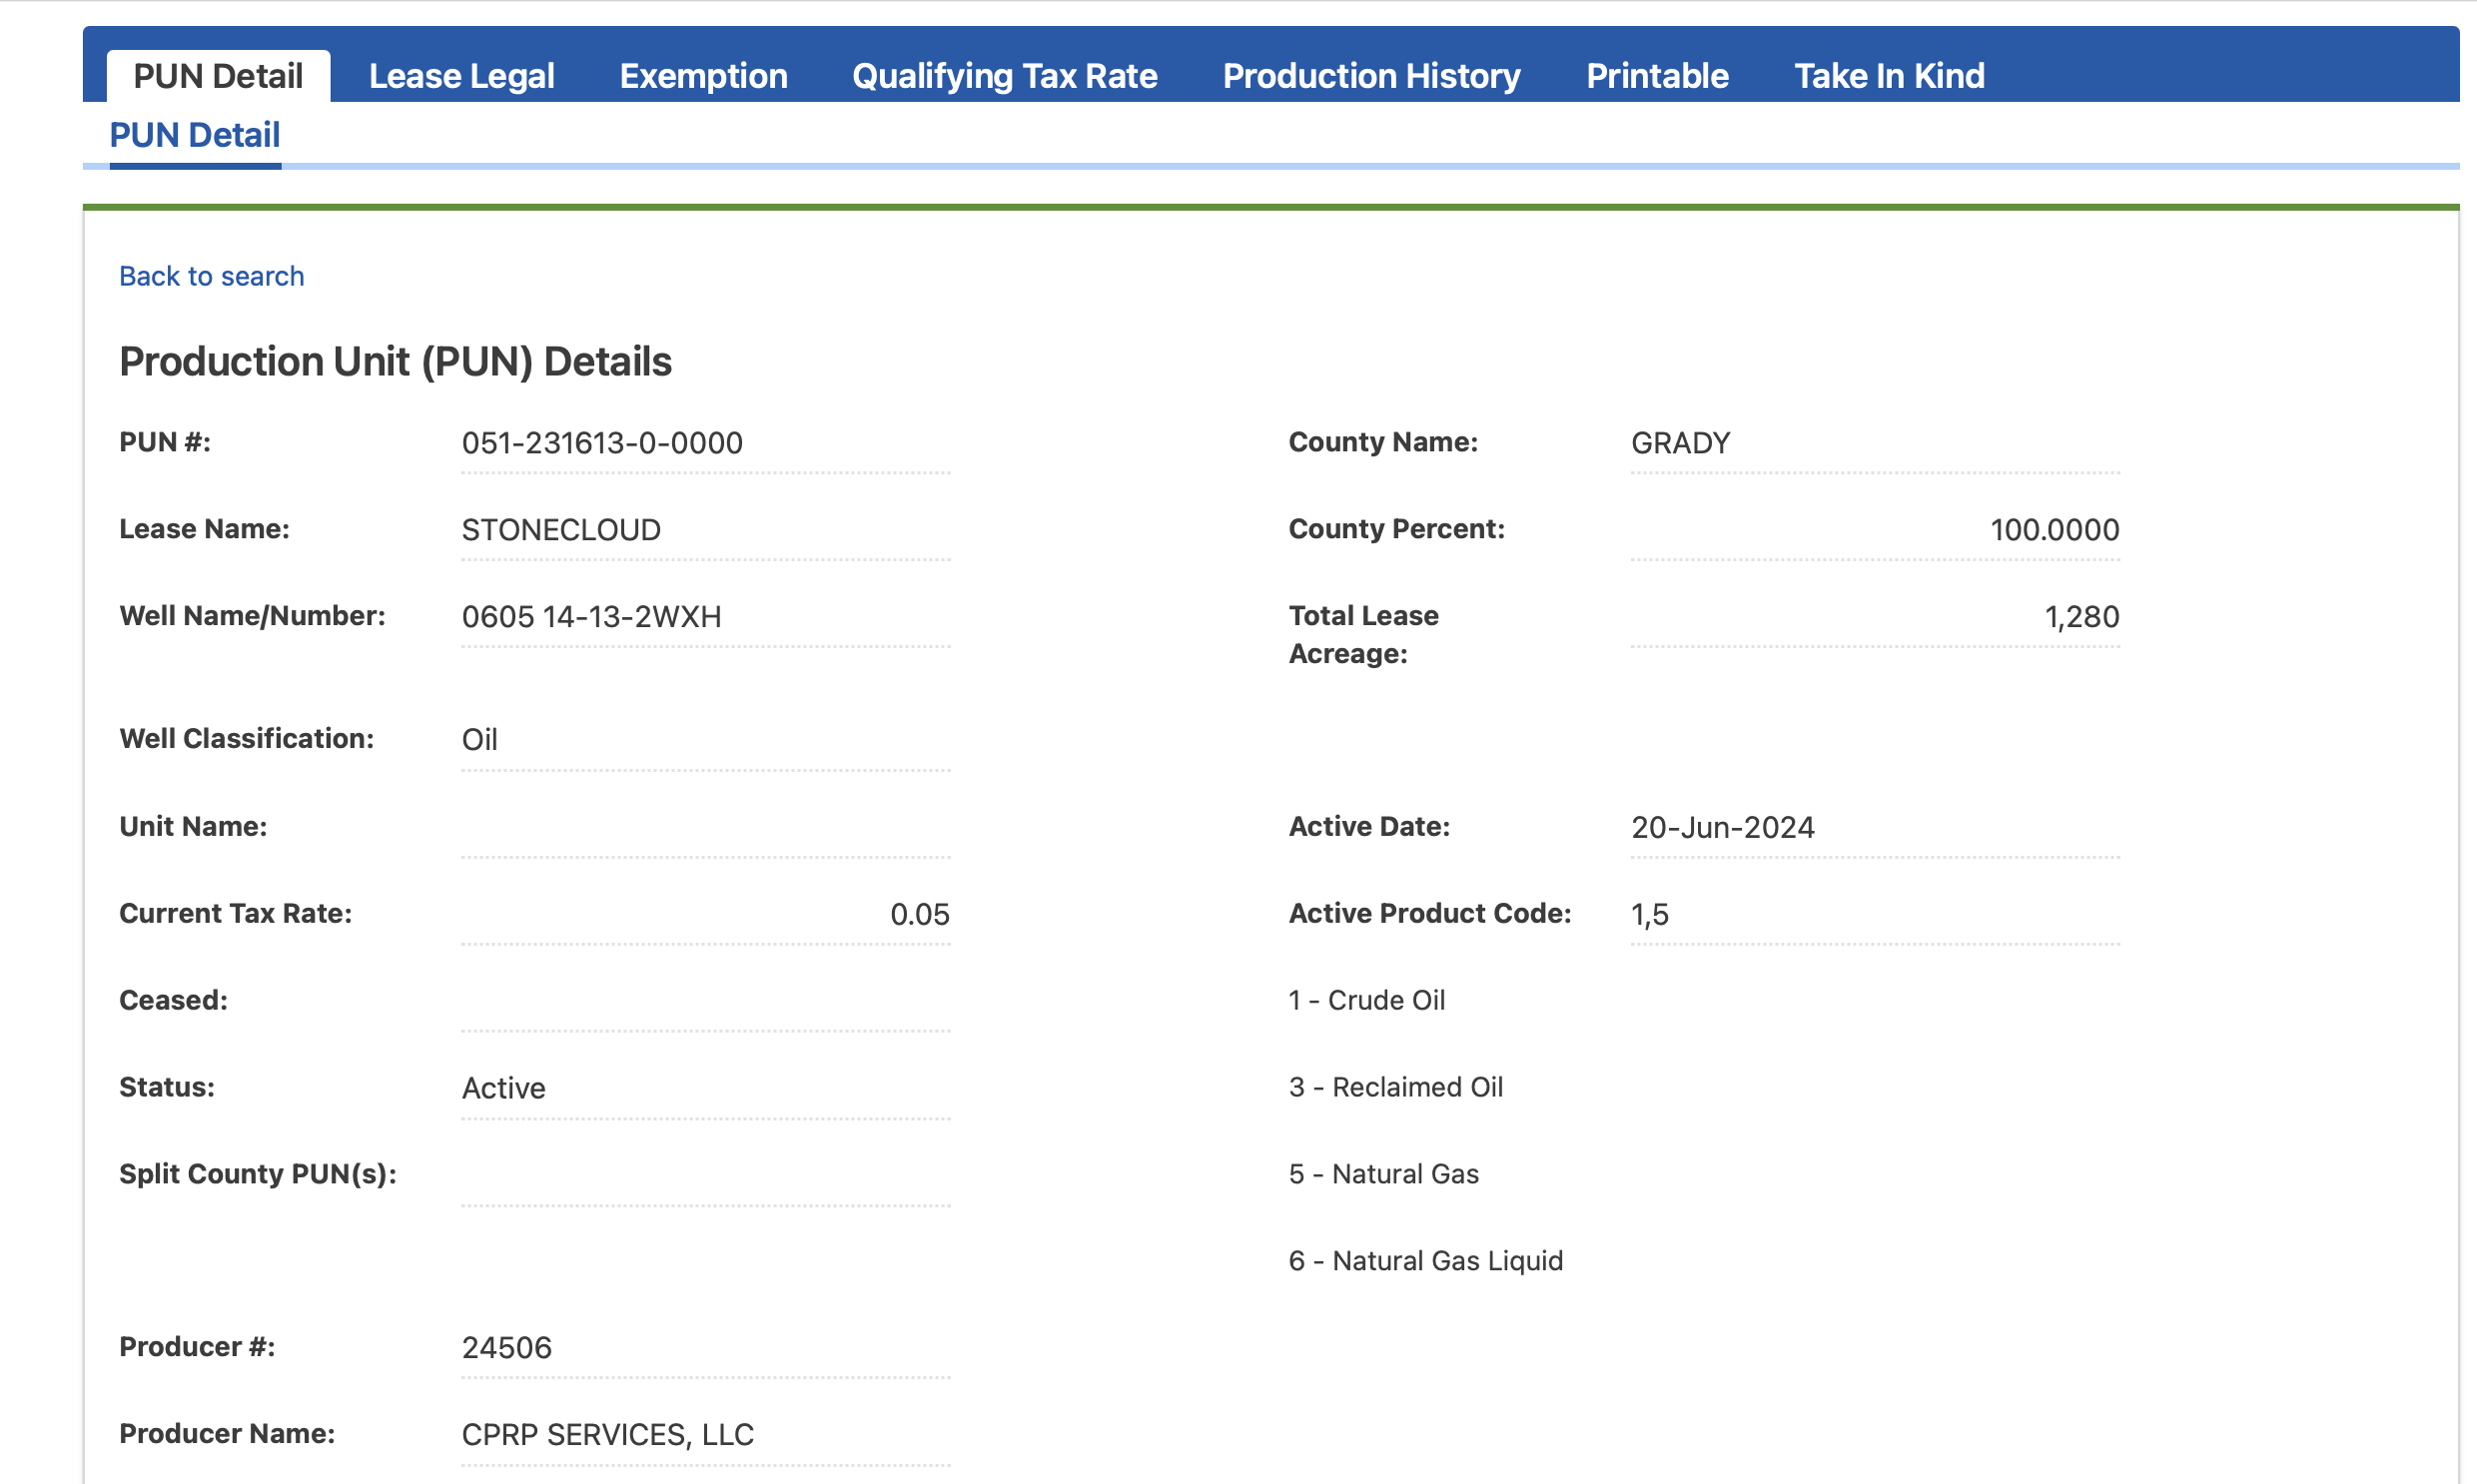The image size is (2477, 1484).
Task: Switch to the Take In Kind tab
Action: pyautogui.click(x=1888, y=76)
